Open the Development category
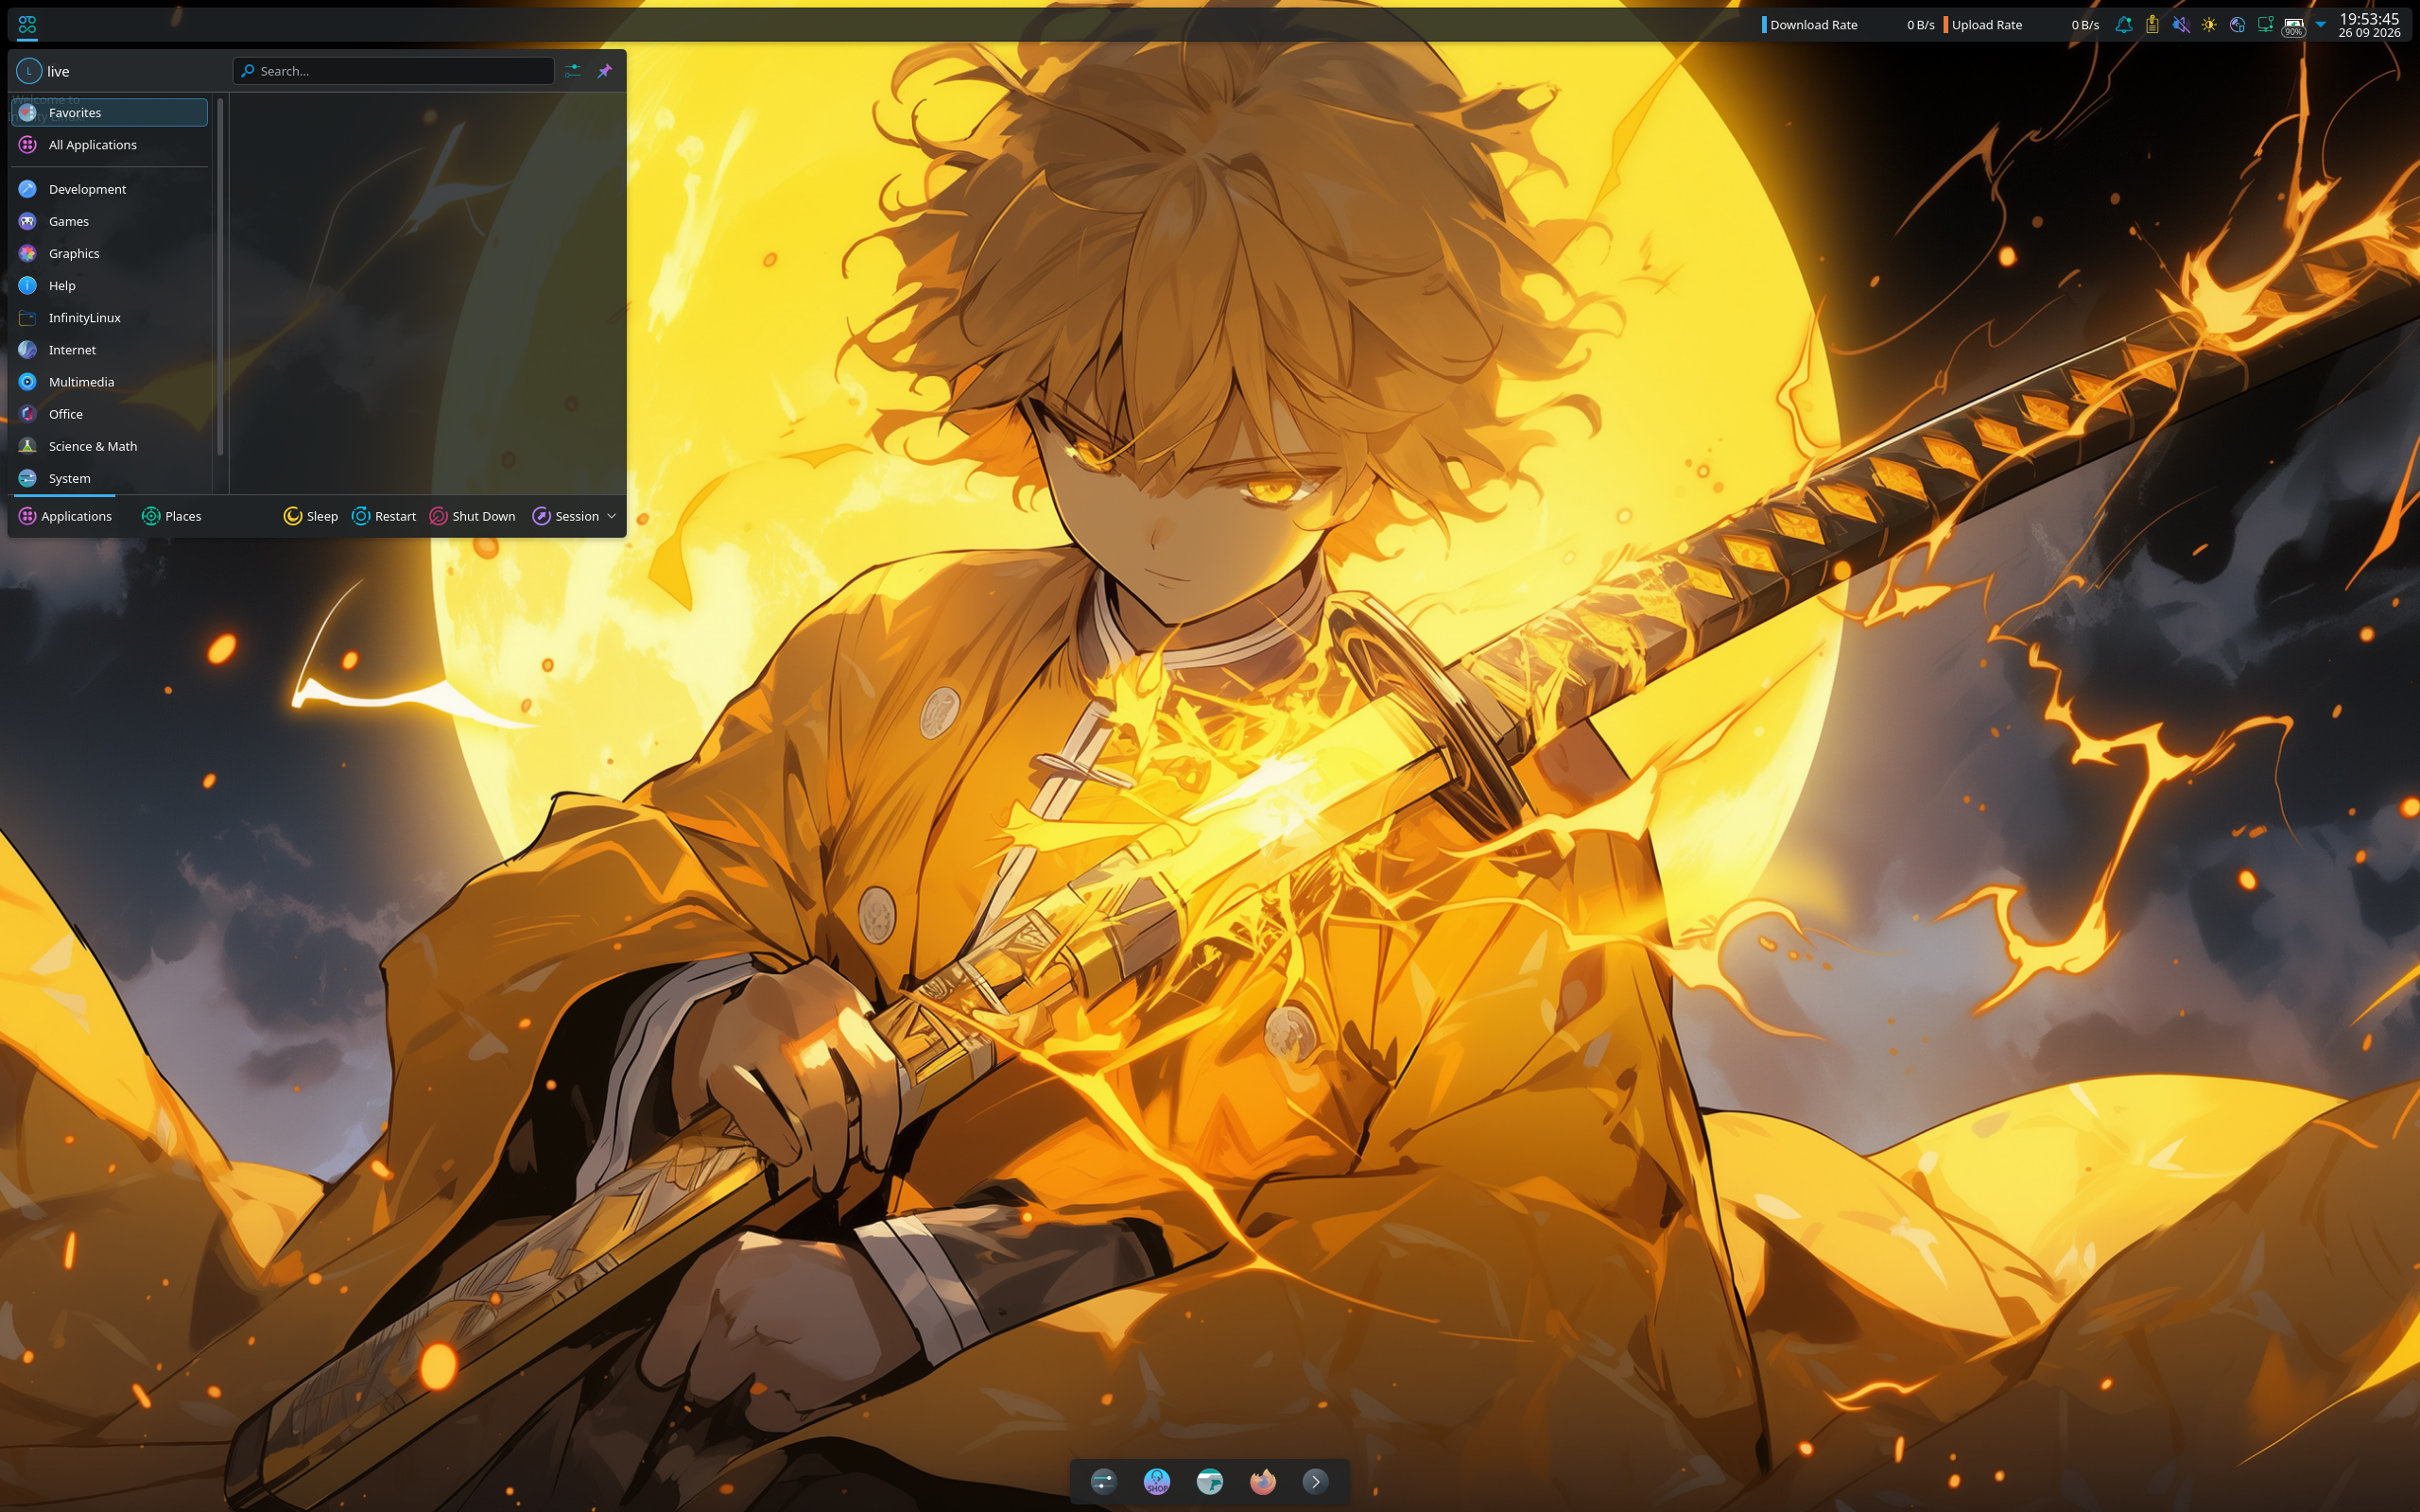This screenshot has width=2420, height=1512. point(109,189)
